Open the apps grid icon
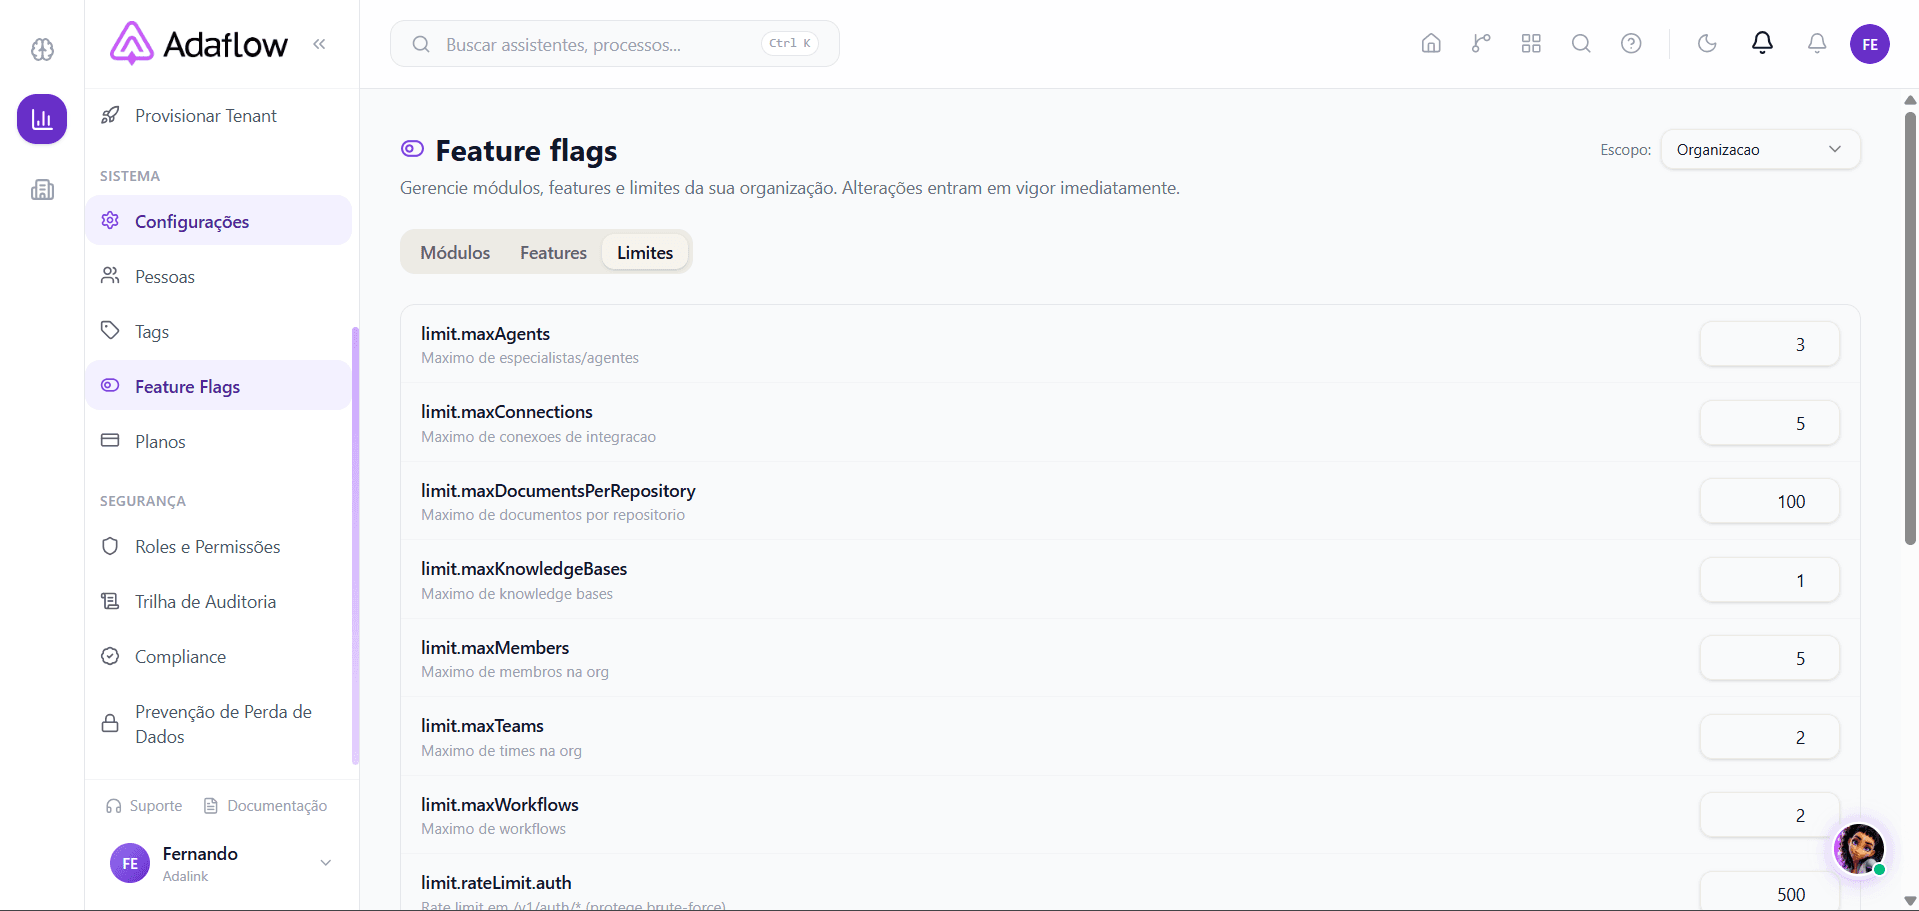Viewport: 1919px width, 911px height. (x=1531, y=43)
